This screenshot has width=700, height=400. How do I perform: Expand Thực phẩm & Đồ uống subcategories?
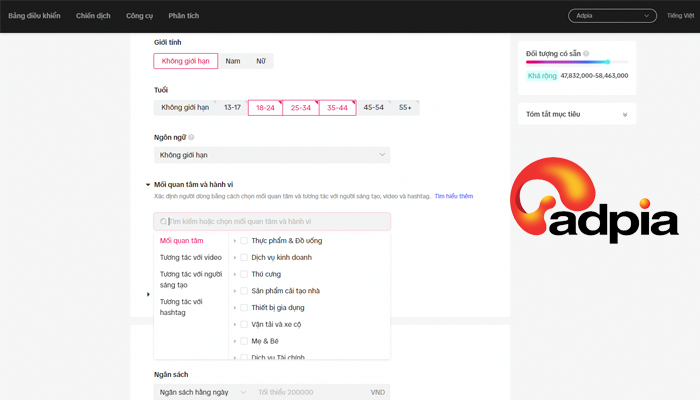click(x=235, y=241)
